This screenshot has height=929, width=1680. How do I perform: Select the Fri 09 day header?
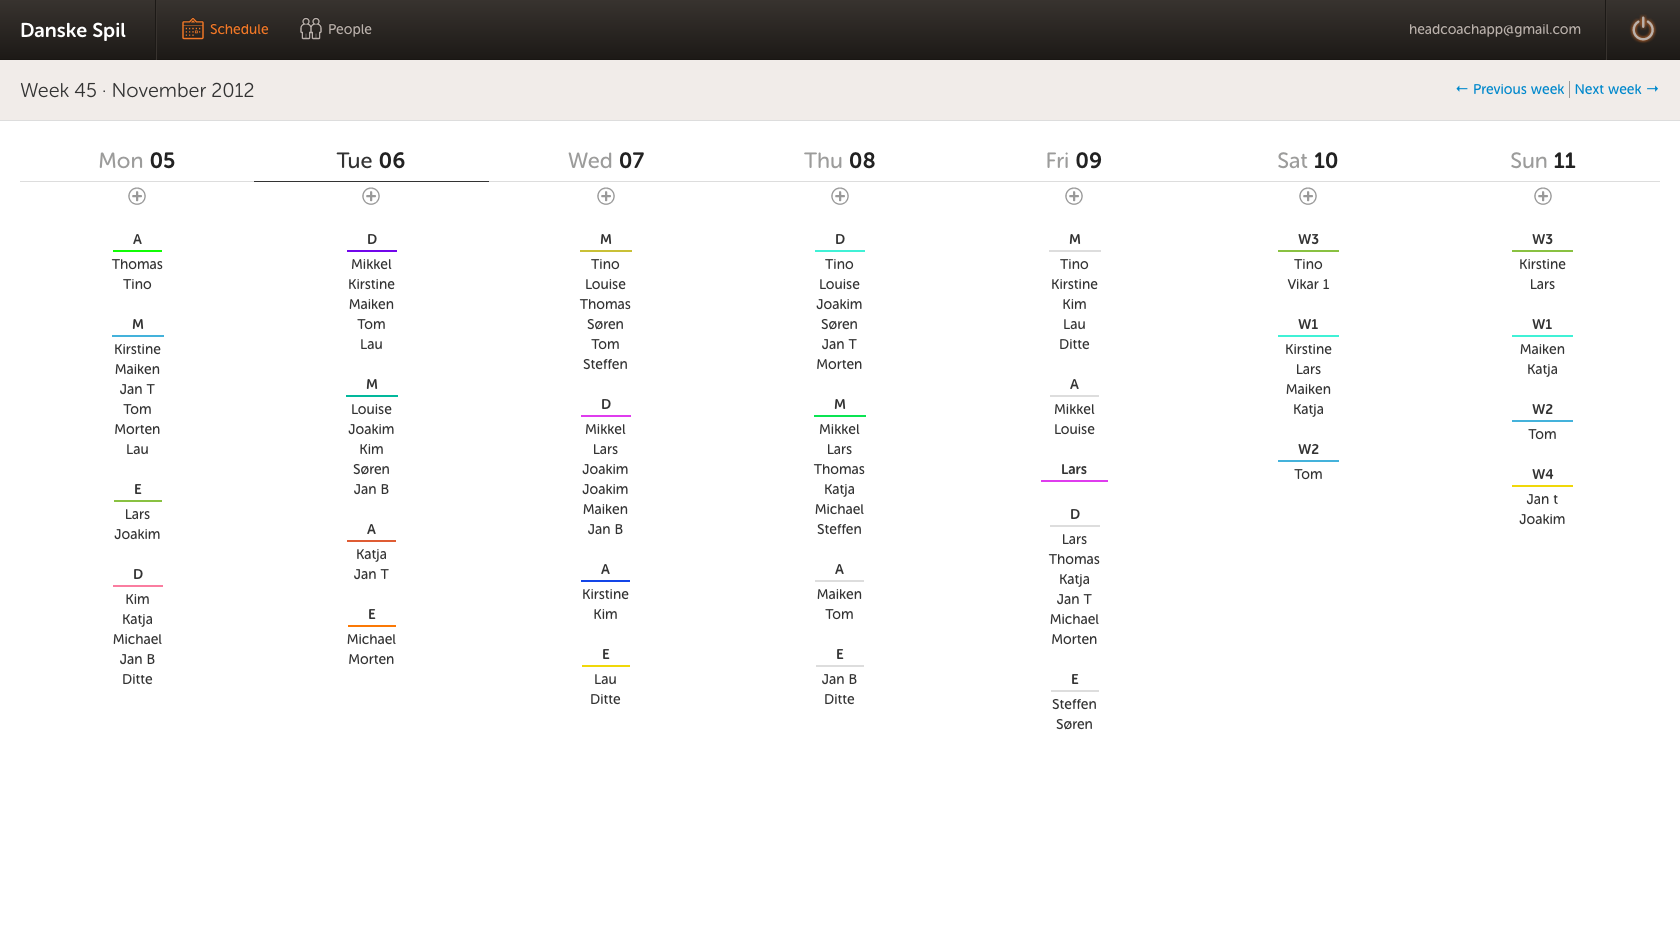click(x=1074, y=160)
